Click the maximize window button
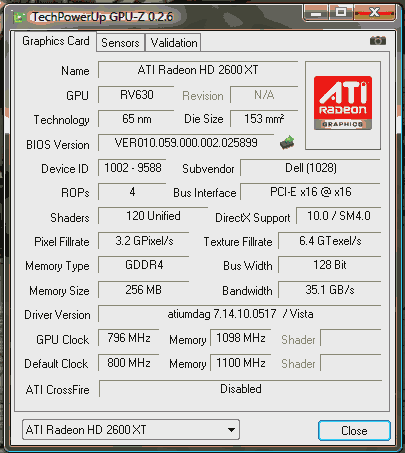Viewport: 405px width, 453px height. point(340,13)
